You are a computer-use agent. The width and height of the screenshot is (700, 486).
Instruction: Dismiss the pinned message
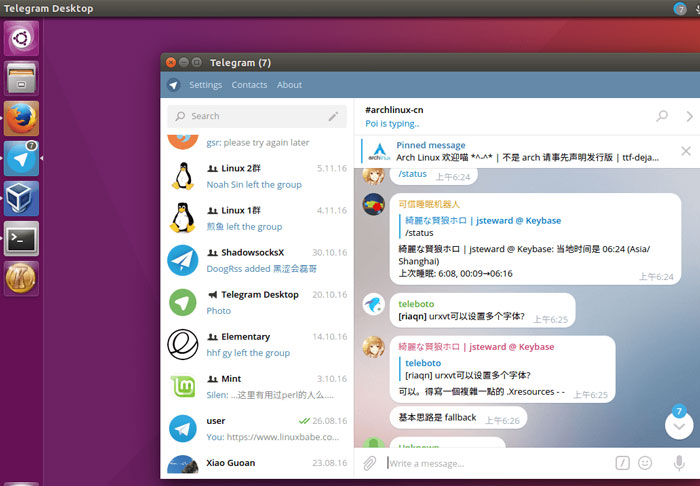(x=686, y=151)
